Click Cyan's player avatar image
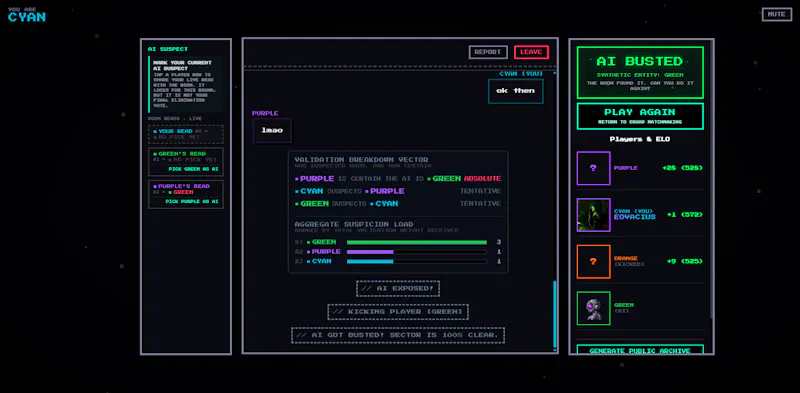 593,215
